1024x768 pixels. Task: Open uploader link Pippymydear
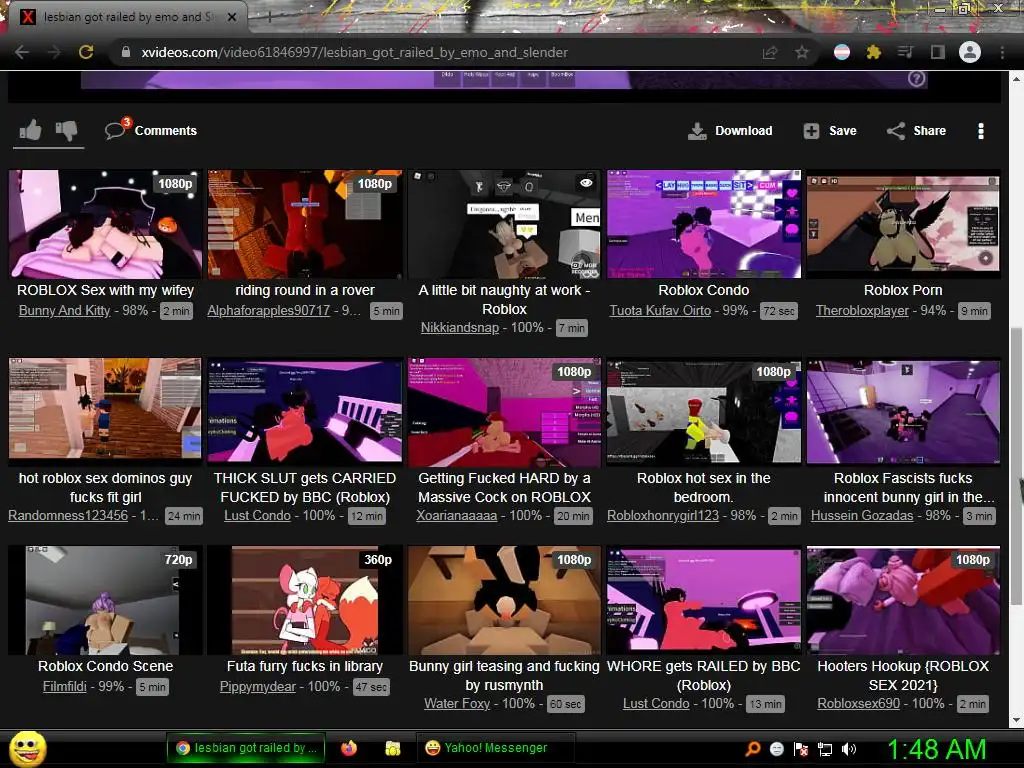257,687
